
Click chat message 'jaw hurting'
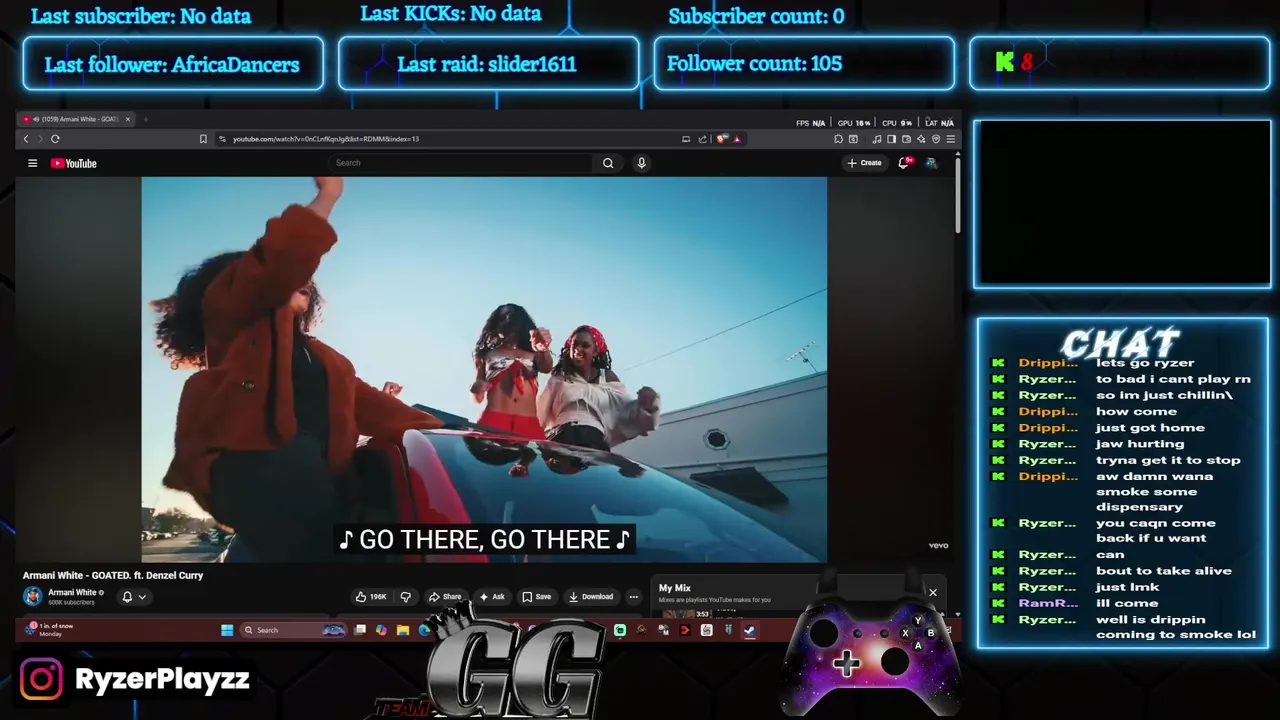pyautogui.click(x=1140, y=444)
